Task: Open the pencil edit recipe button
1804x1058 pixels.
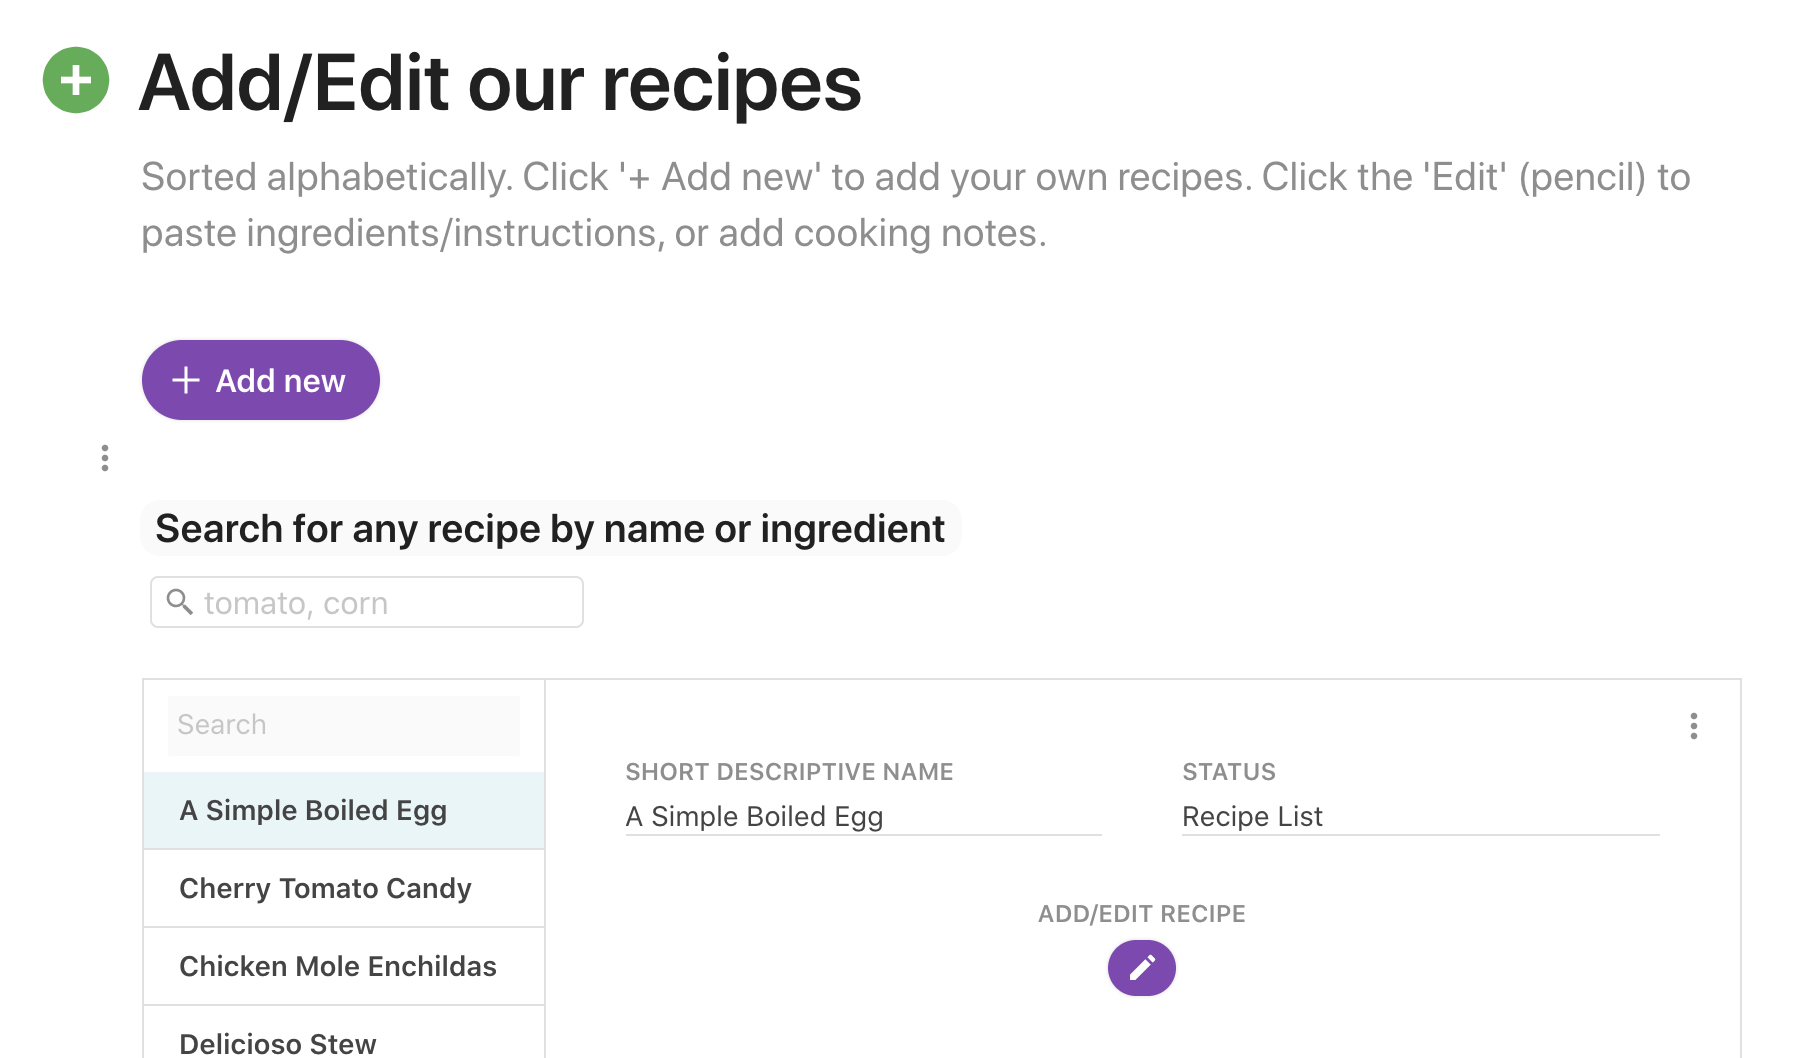Action: [x=1141, y=967]
